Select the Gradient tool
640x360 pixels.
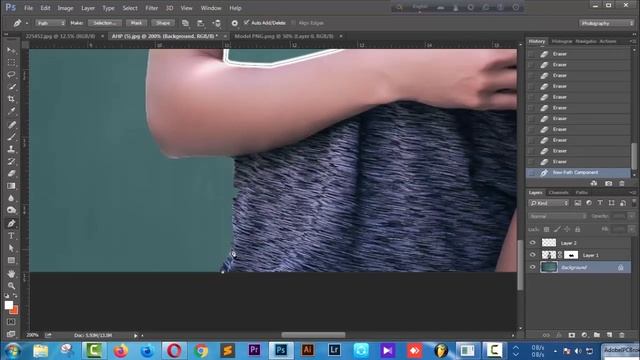coord(11,186)
